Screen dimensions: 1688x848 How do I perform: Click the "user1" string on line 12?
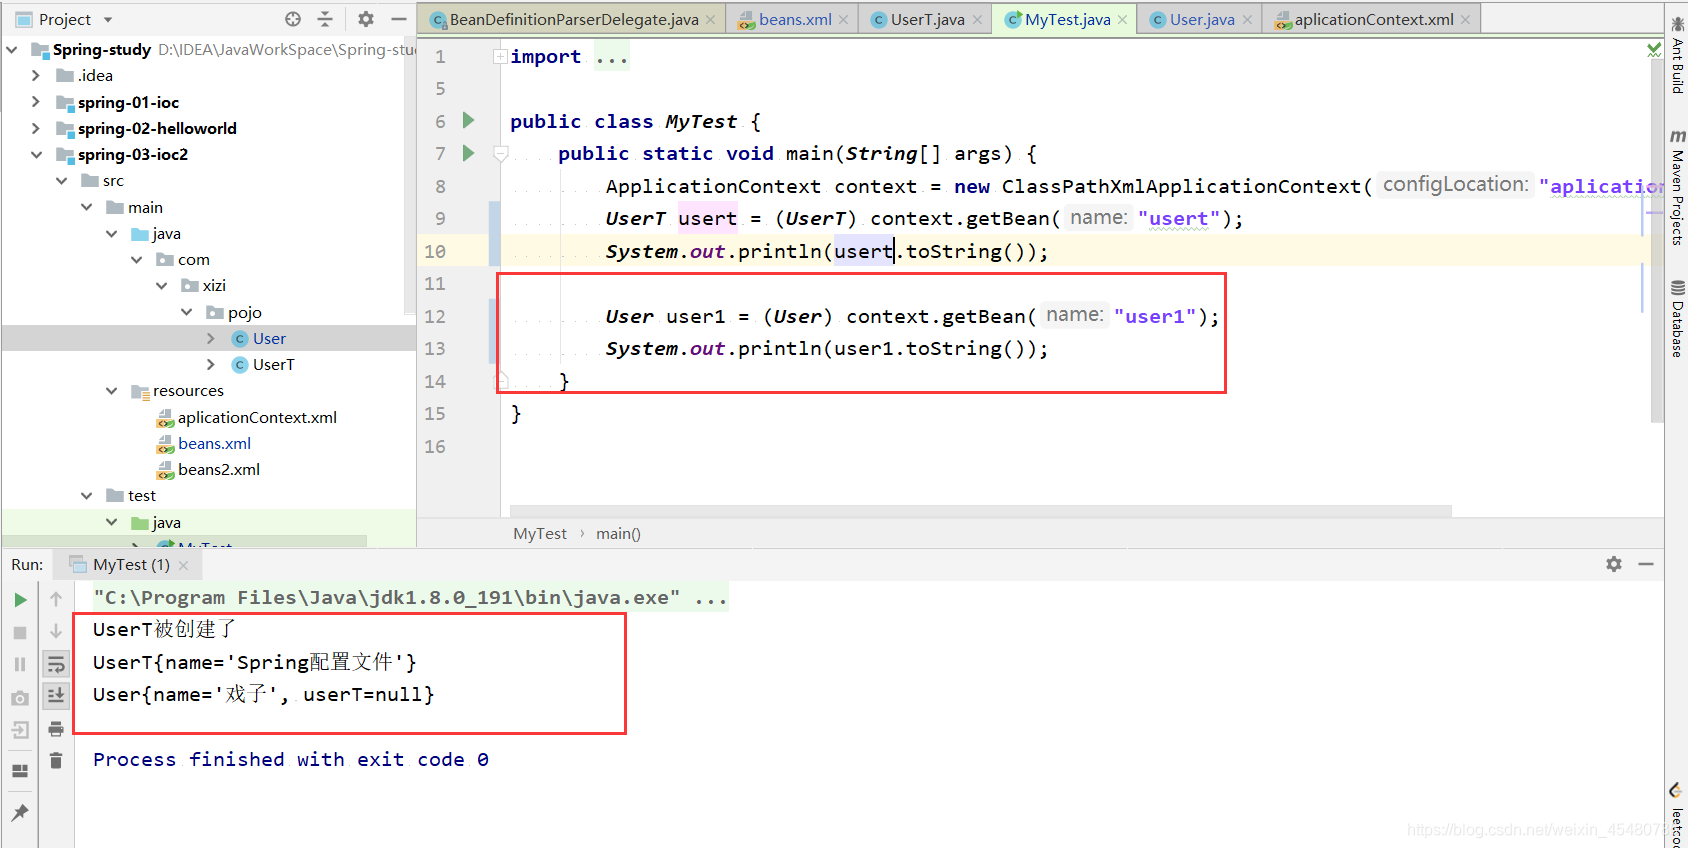pyautogui.click(x=1155, y=316)
